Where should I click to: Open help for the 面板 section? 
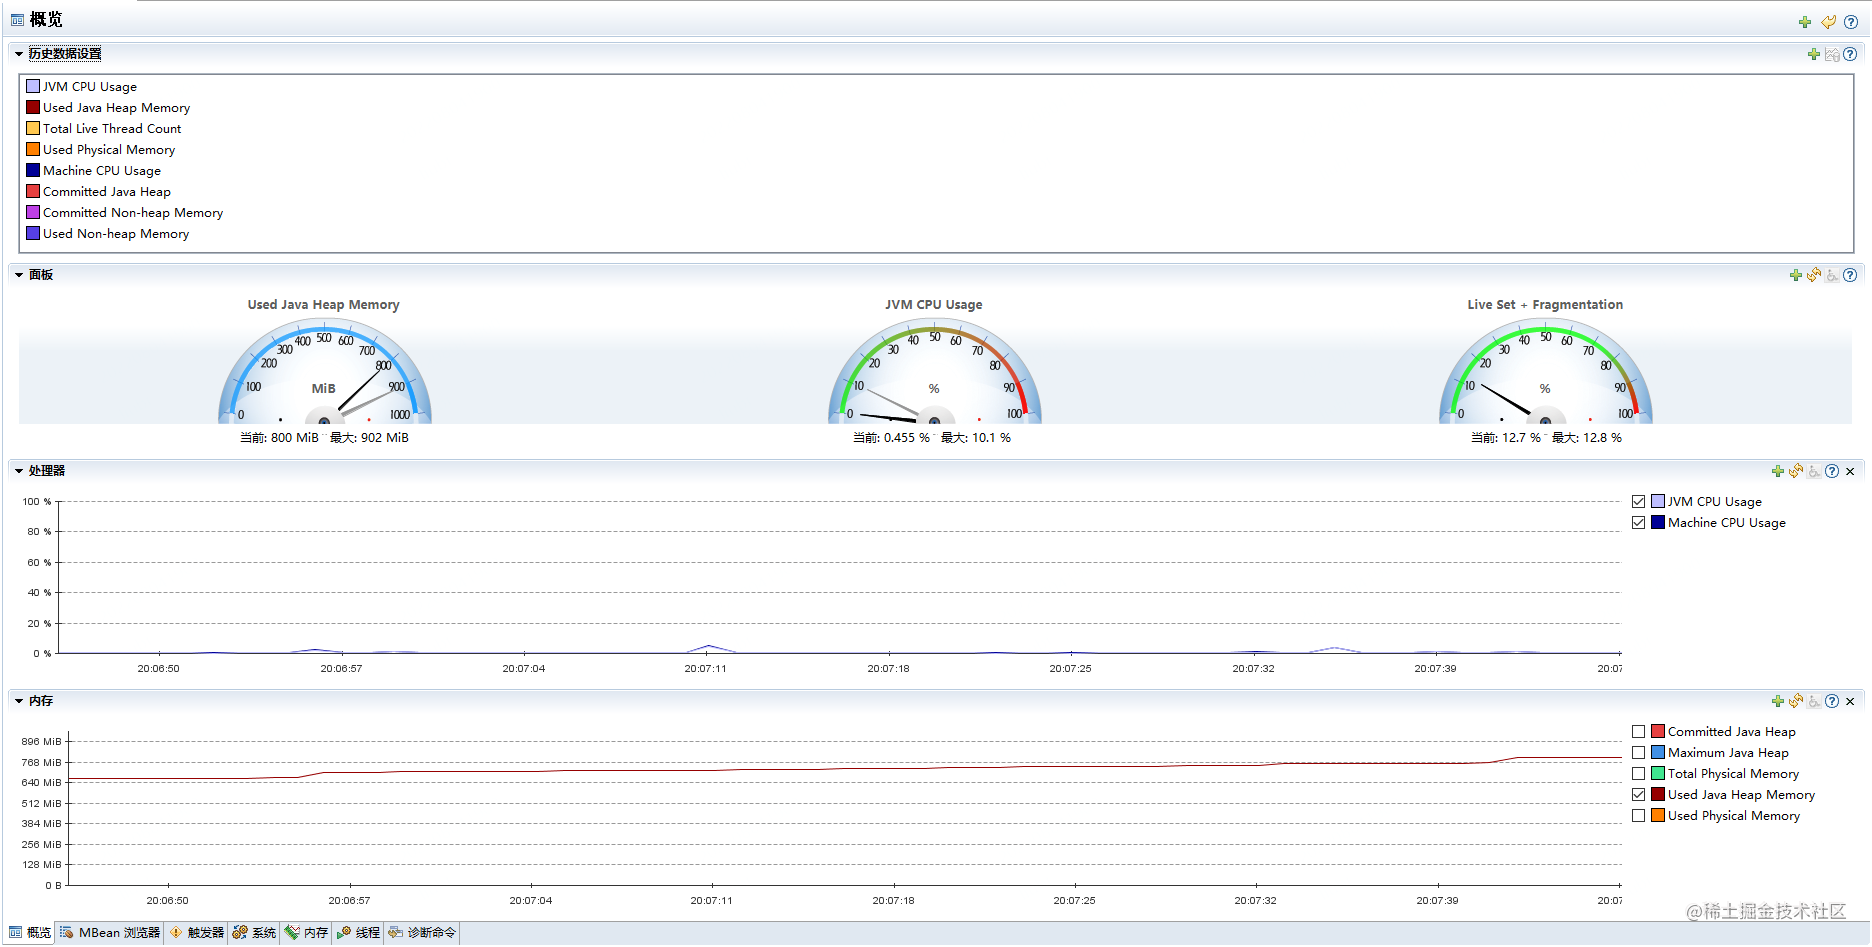[1850, 275]
